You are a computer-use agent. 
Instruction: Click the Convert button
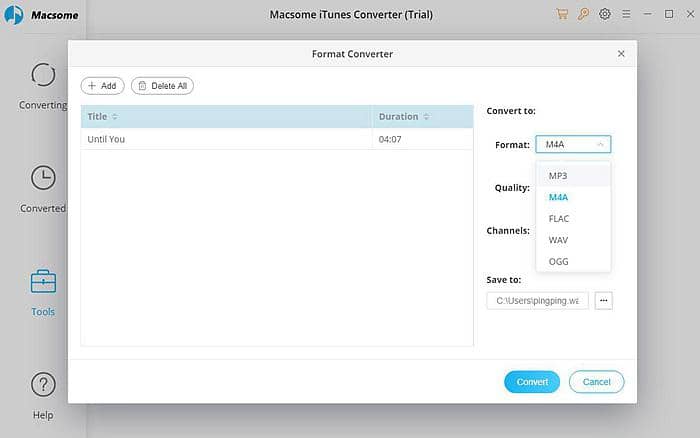[x=532, y=382]
